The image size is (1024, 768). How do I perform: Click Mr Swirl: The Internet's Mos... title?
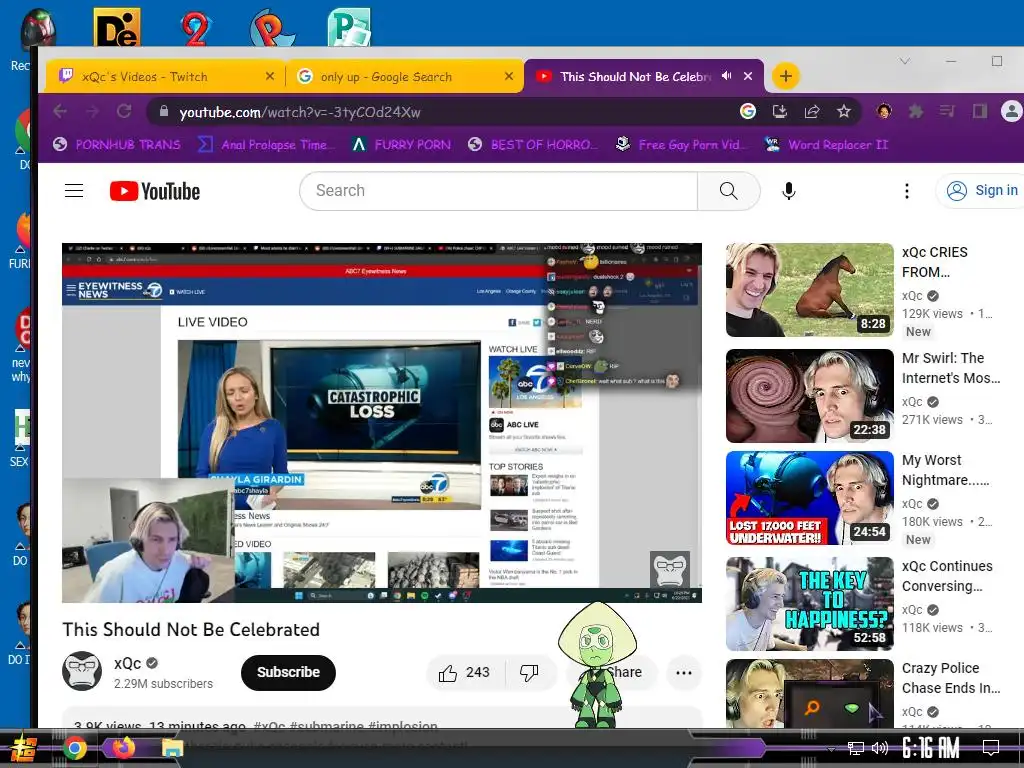[x=950, y=368]
